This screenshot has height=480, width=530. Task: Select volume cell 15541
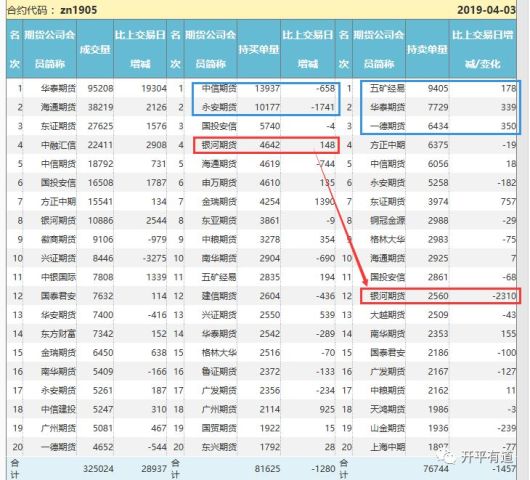coord(100,202)
